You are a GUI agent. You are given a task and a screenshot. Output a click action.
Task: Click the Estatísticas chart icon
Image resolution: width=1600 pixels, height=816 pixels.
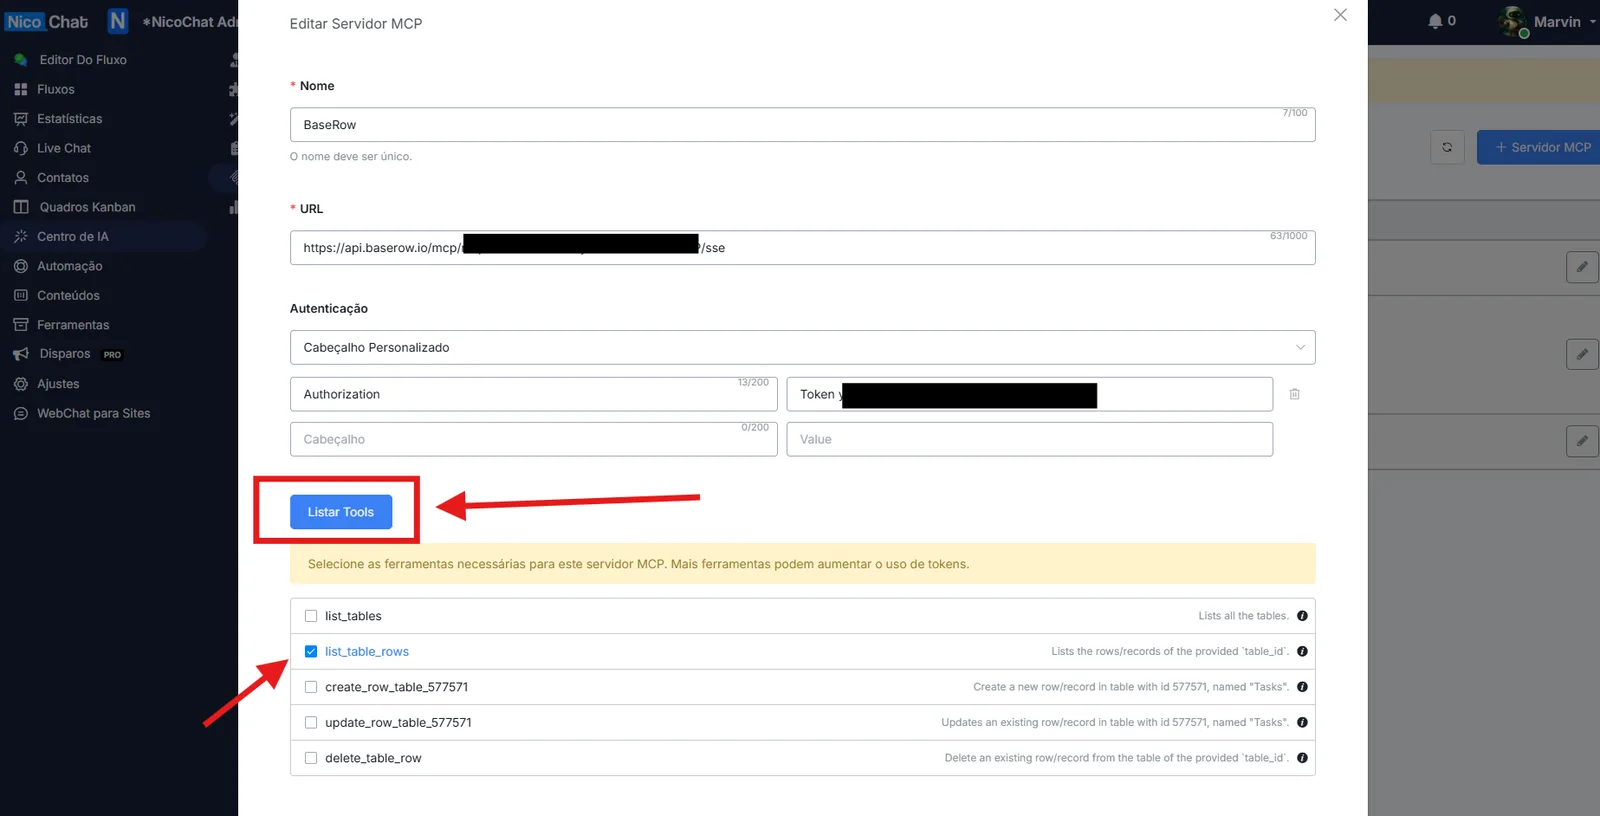coord(20,119)
